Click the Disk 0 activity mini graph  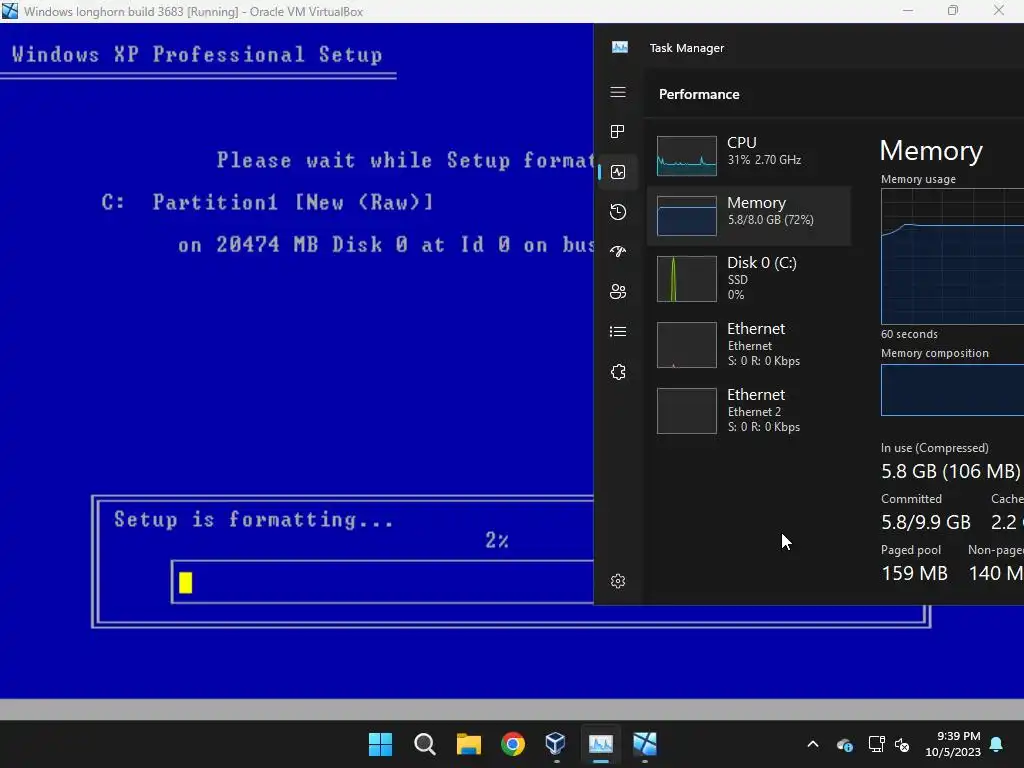(686, 279)
